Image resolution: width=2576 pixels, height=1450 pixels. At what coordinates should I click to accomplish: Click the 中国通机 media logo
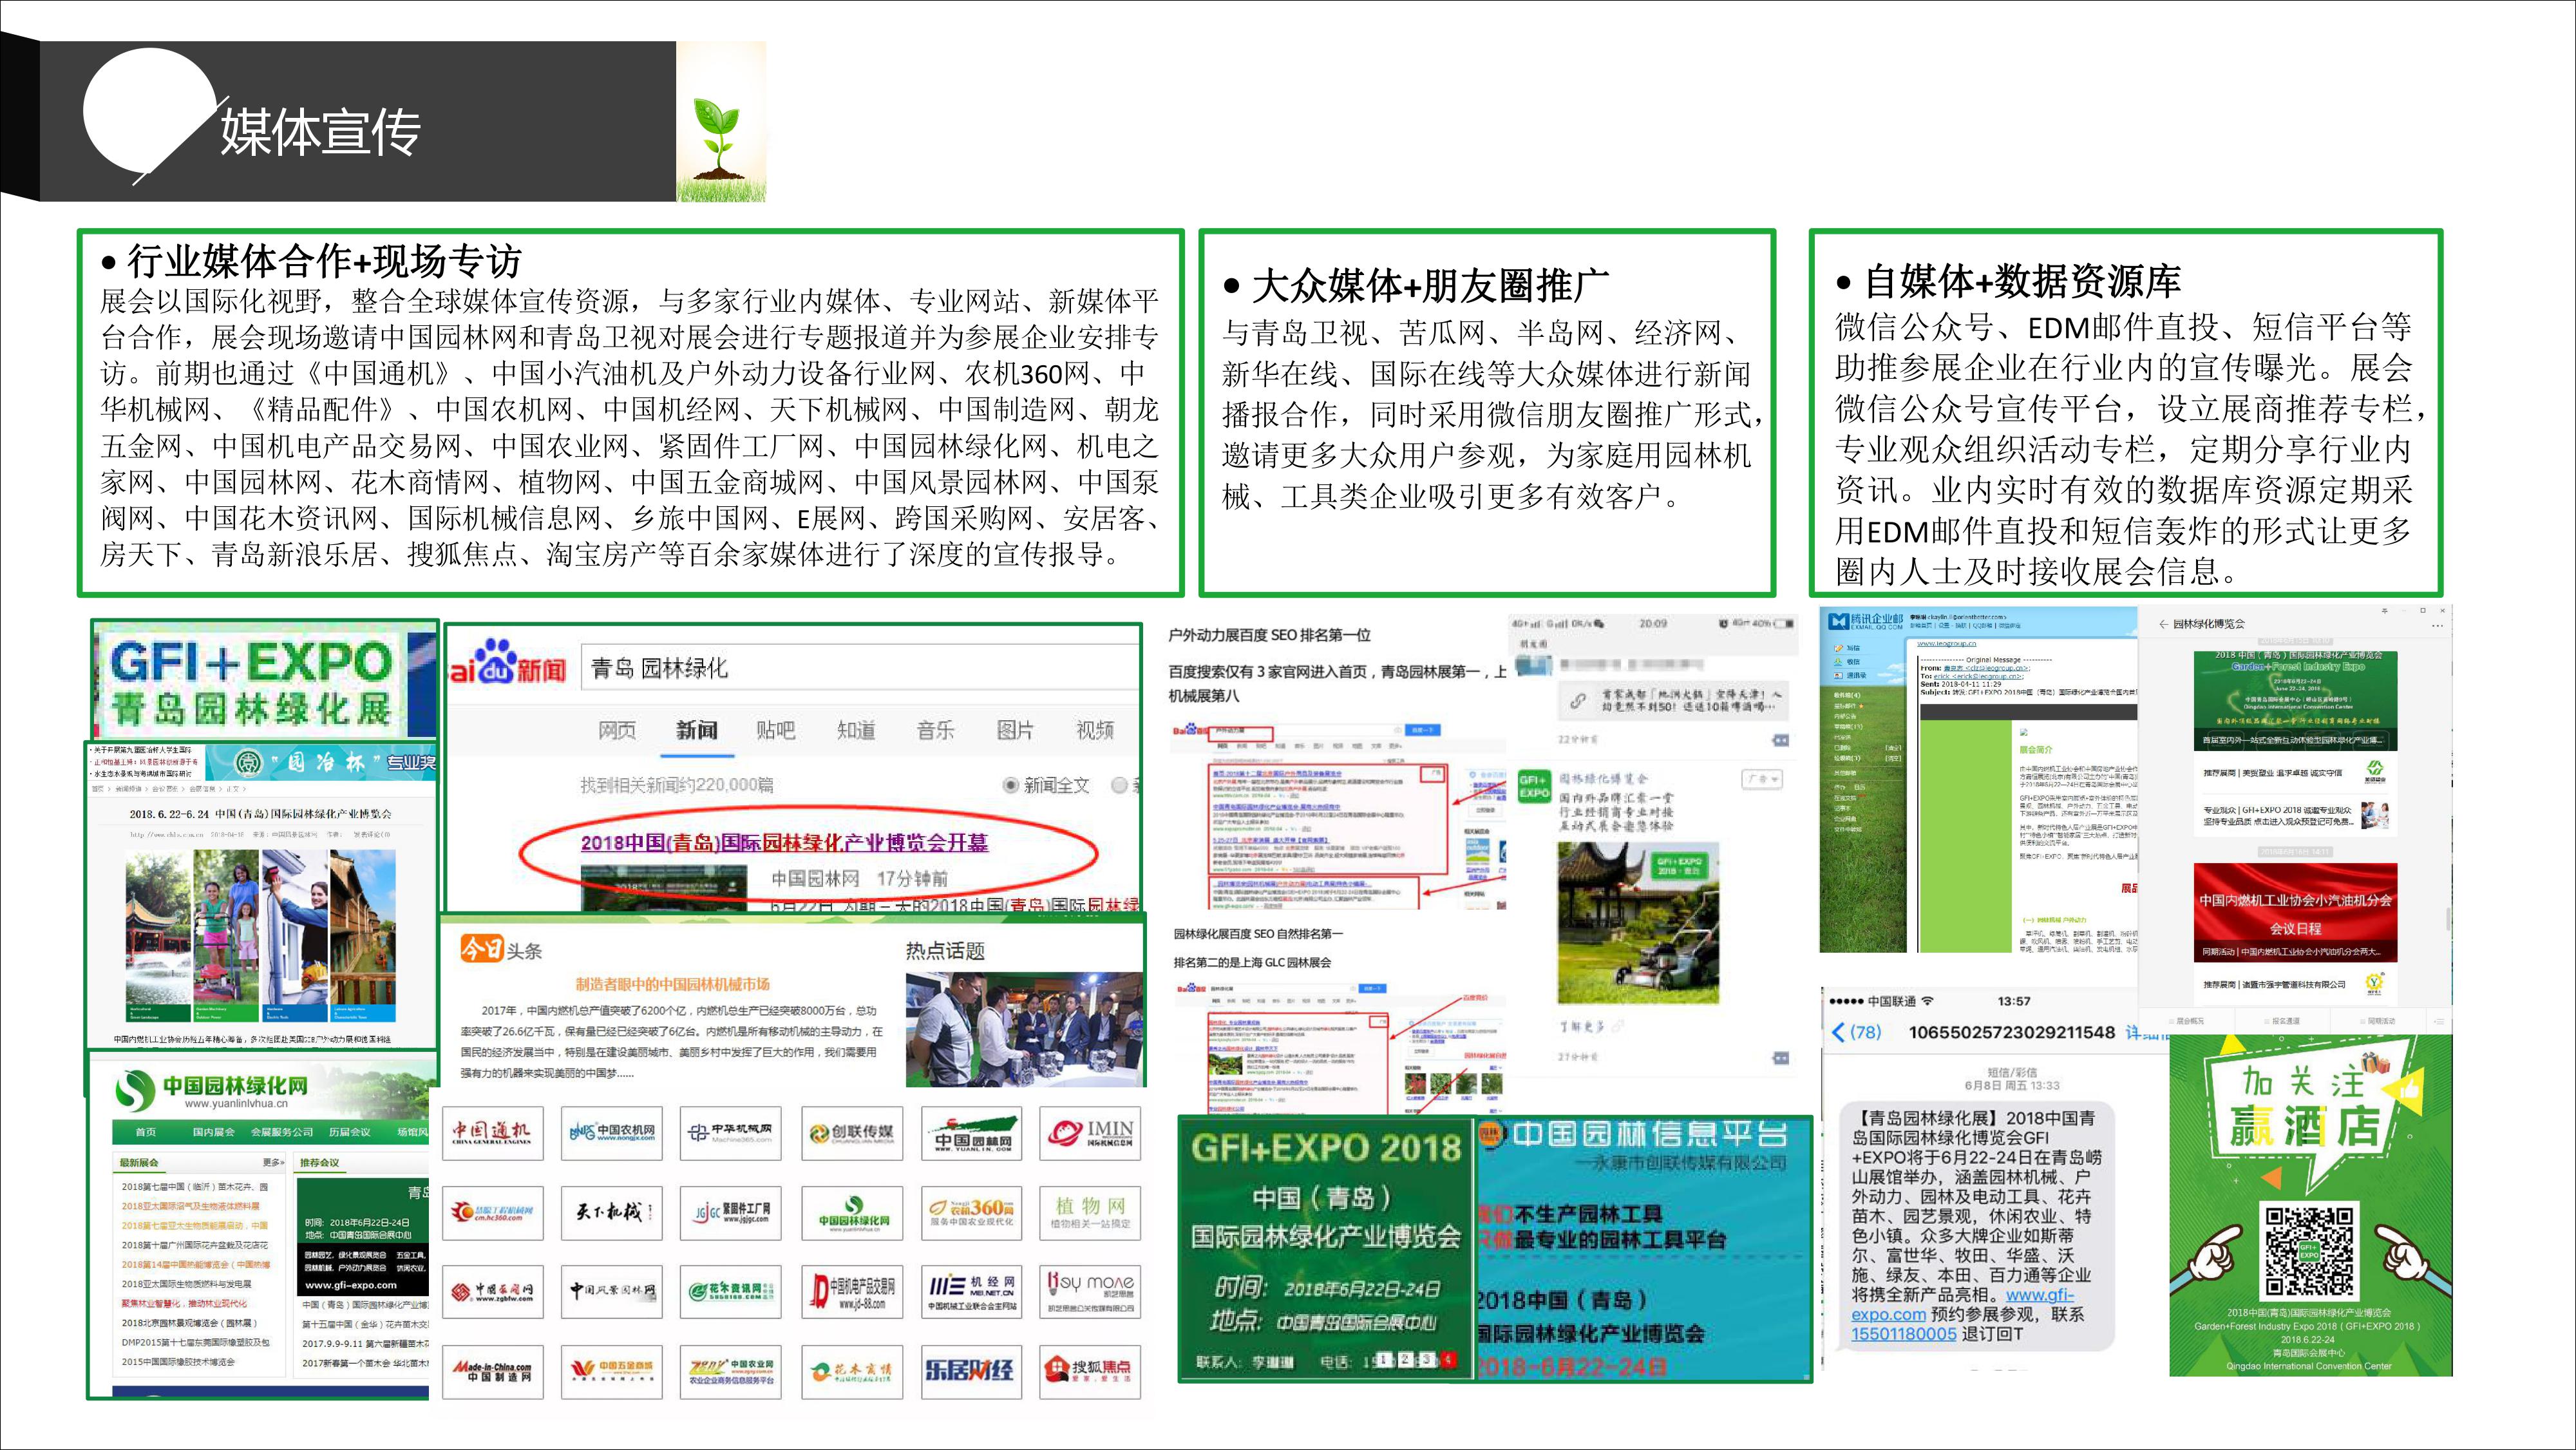pos(493,1133)
